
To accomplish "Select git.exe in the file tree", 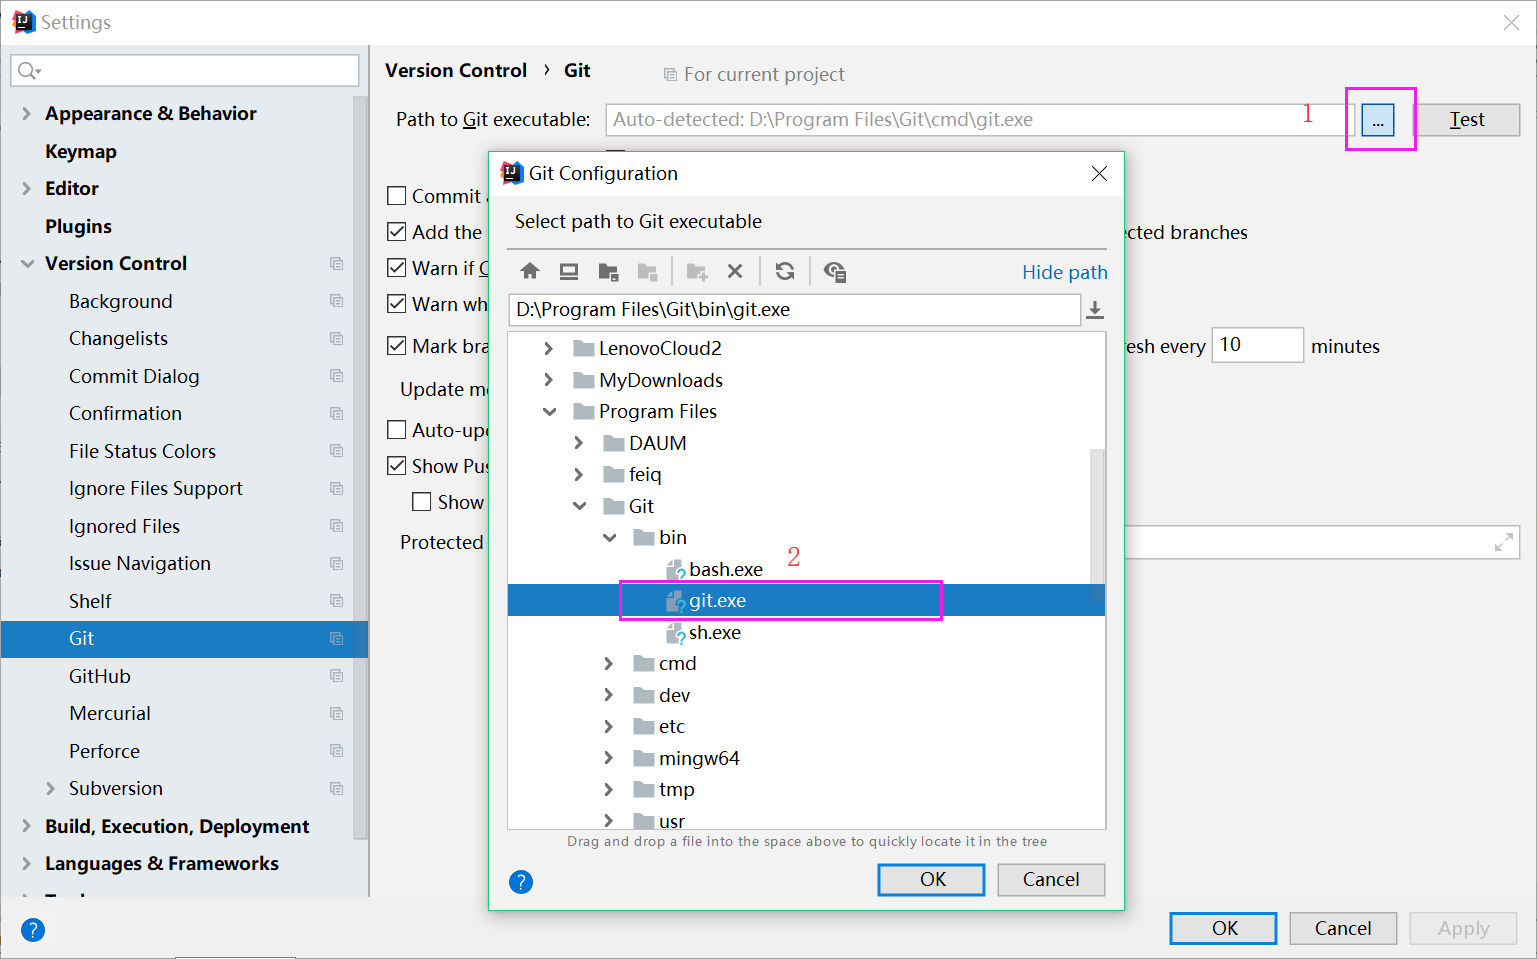I will coord(720,600).
